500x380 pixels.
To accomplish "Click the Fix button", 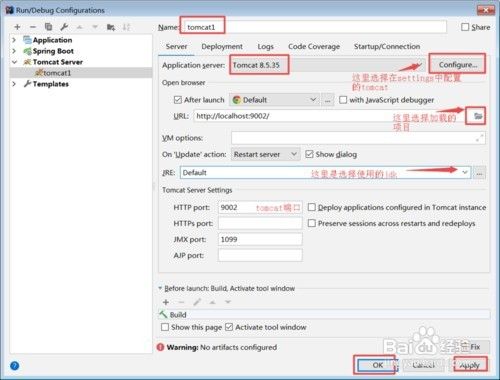I will coord(475,347).
